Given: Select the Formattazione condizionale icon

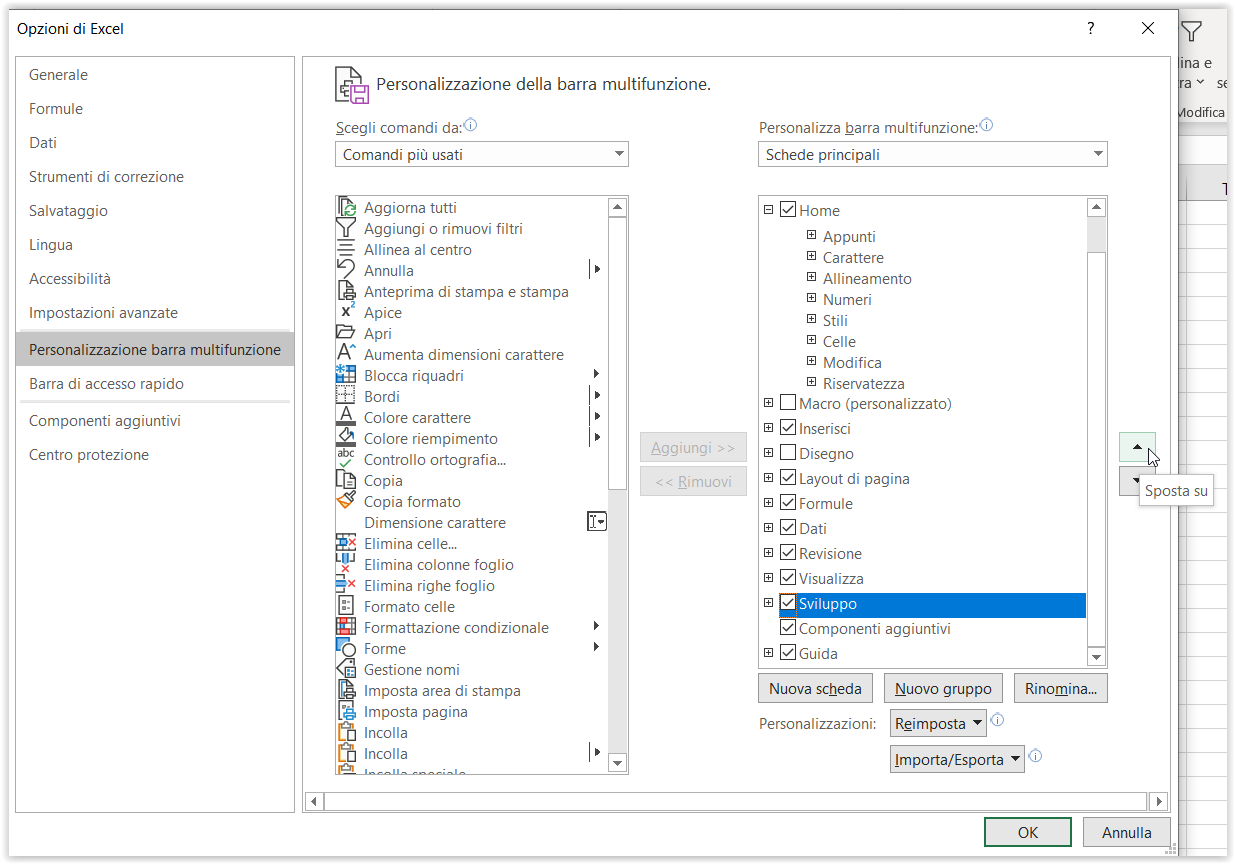Looking at the screenshot, I should point(346,627).
